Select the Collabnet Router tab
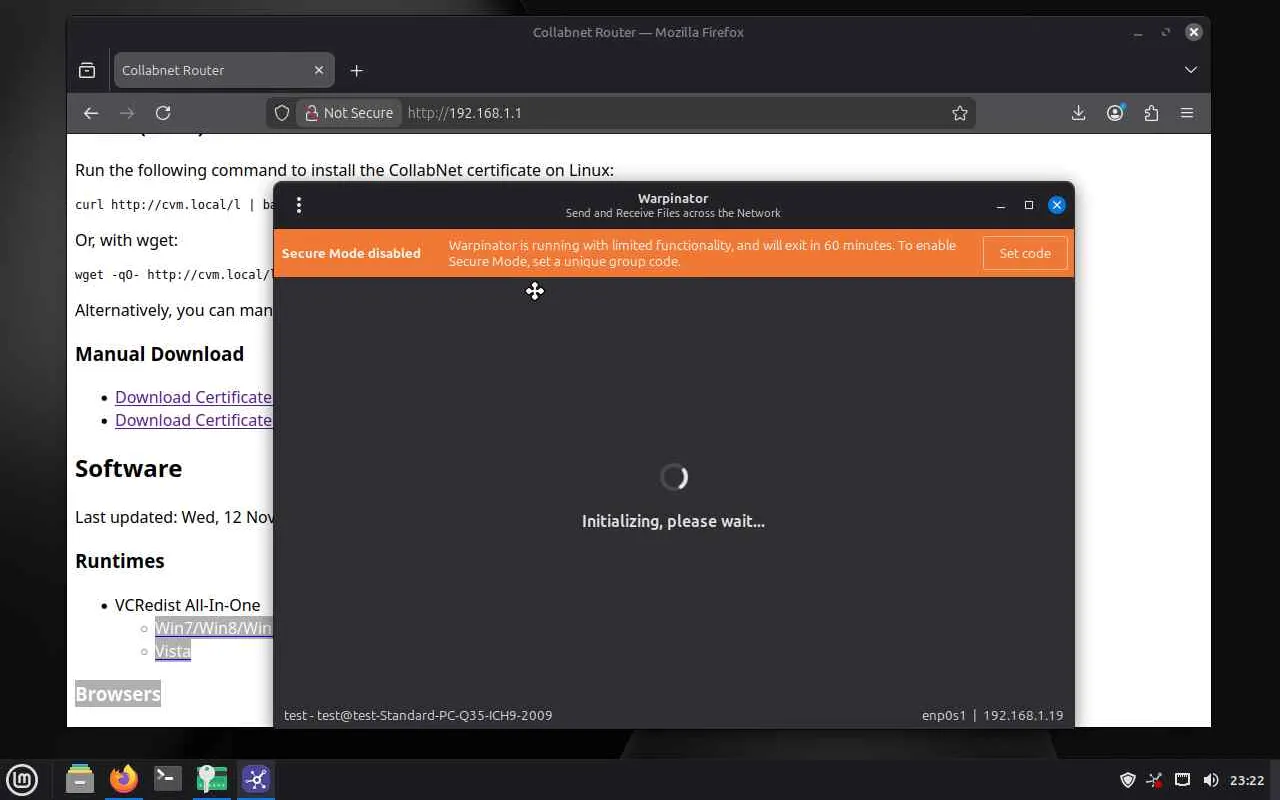This screenshot has width=1280, height=800. [223, 70]
